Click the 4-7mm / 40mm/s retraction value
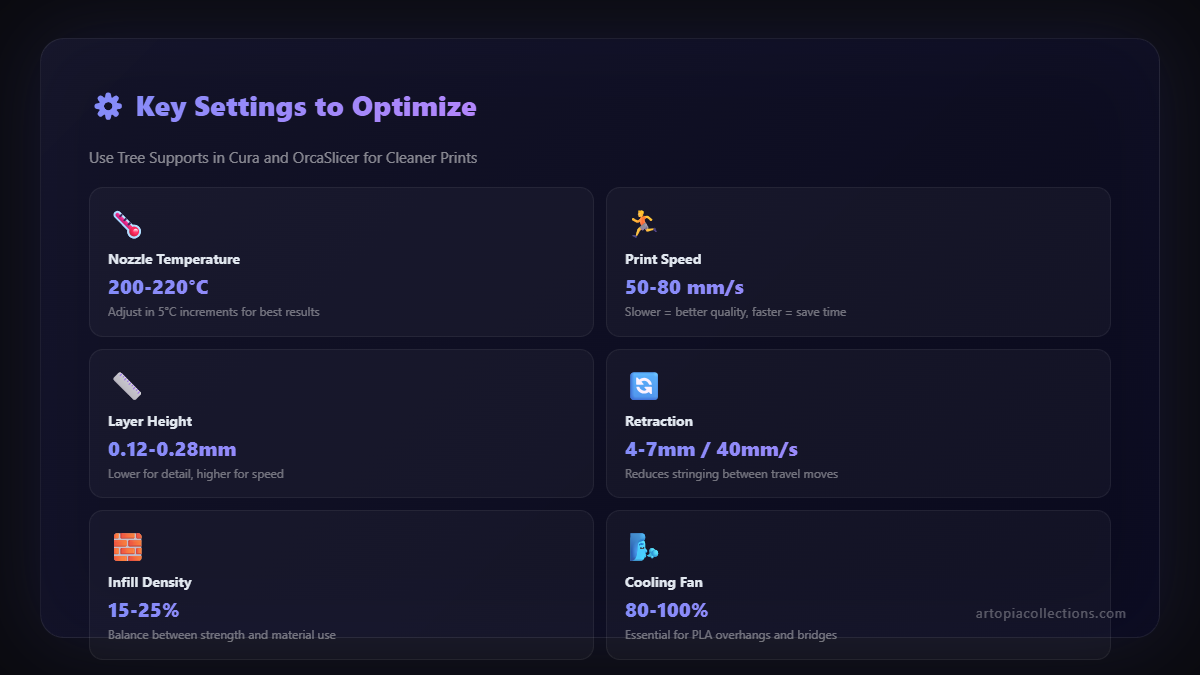1200x675 pixels. point(711,449)
